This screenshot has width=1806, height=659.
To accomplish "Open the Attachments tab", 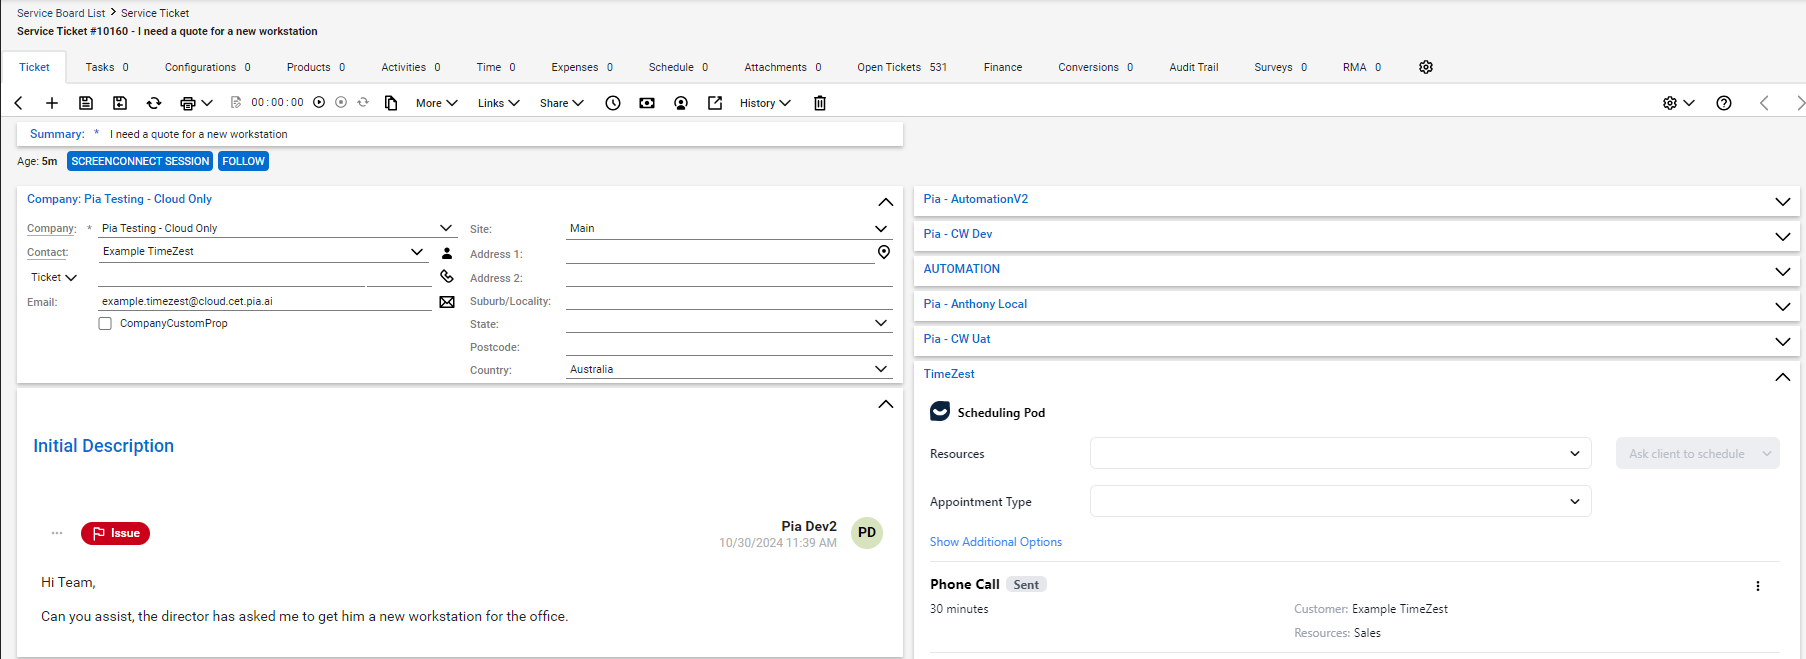I will 783,67.
